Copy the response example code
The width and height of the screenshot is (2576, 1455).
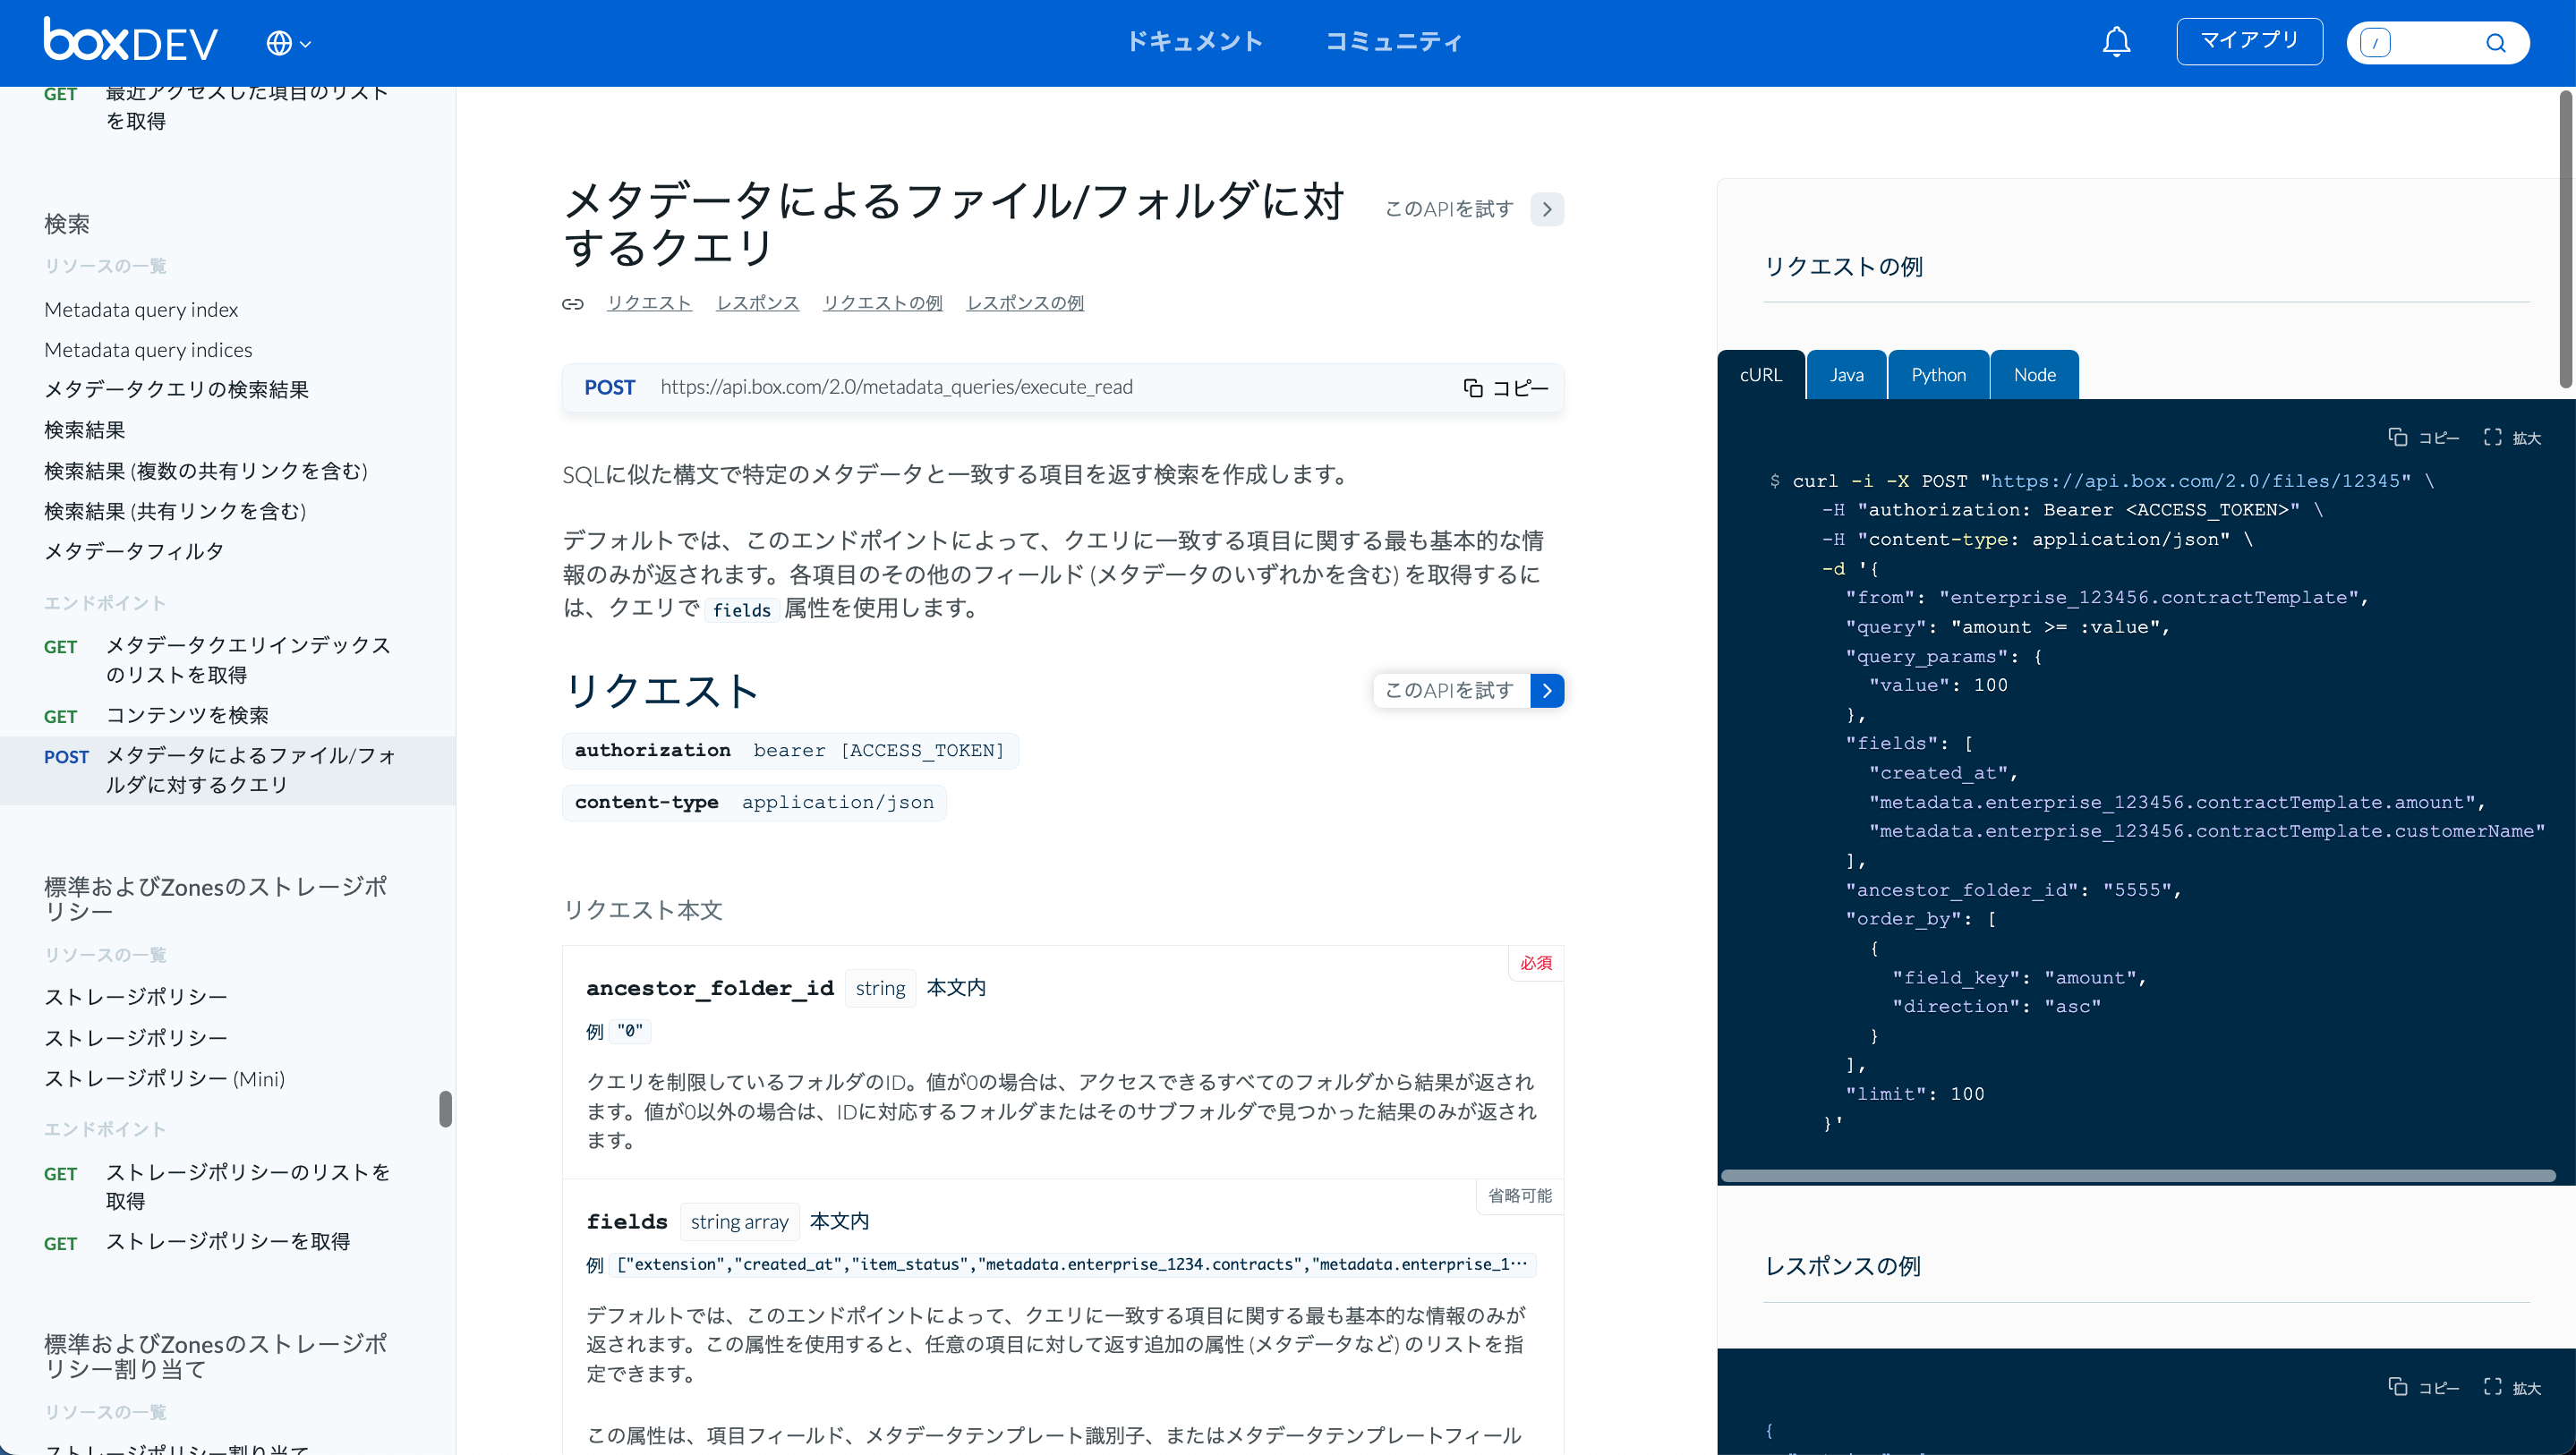click(2424, 1387)
